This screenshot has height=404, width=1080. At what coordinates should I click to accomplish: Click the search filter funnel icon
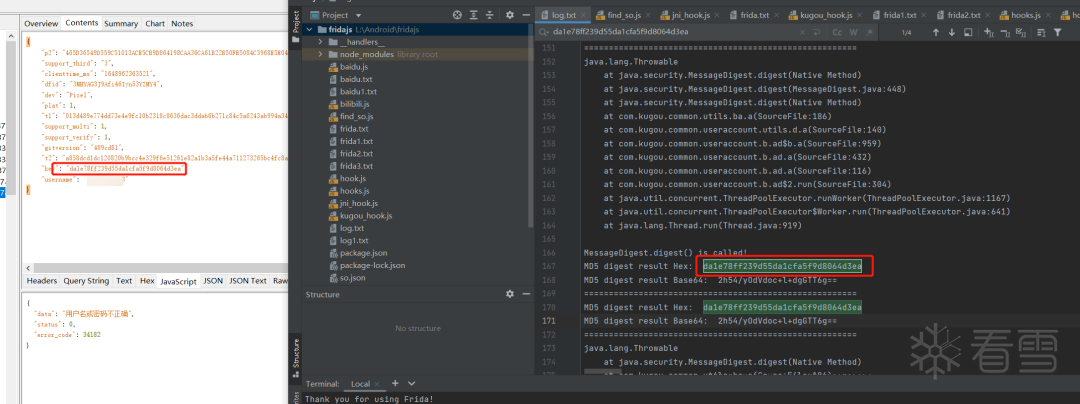tap(1057, 32)
